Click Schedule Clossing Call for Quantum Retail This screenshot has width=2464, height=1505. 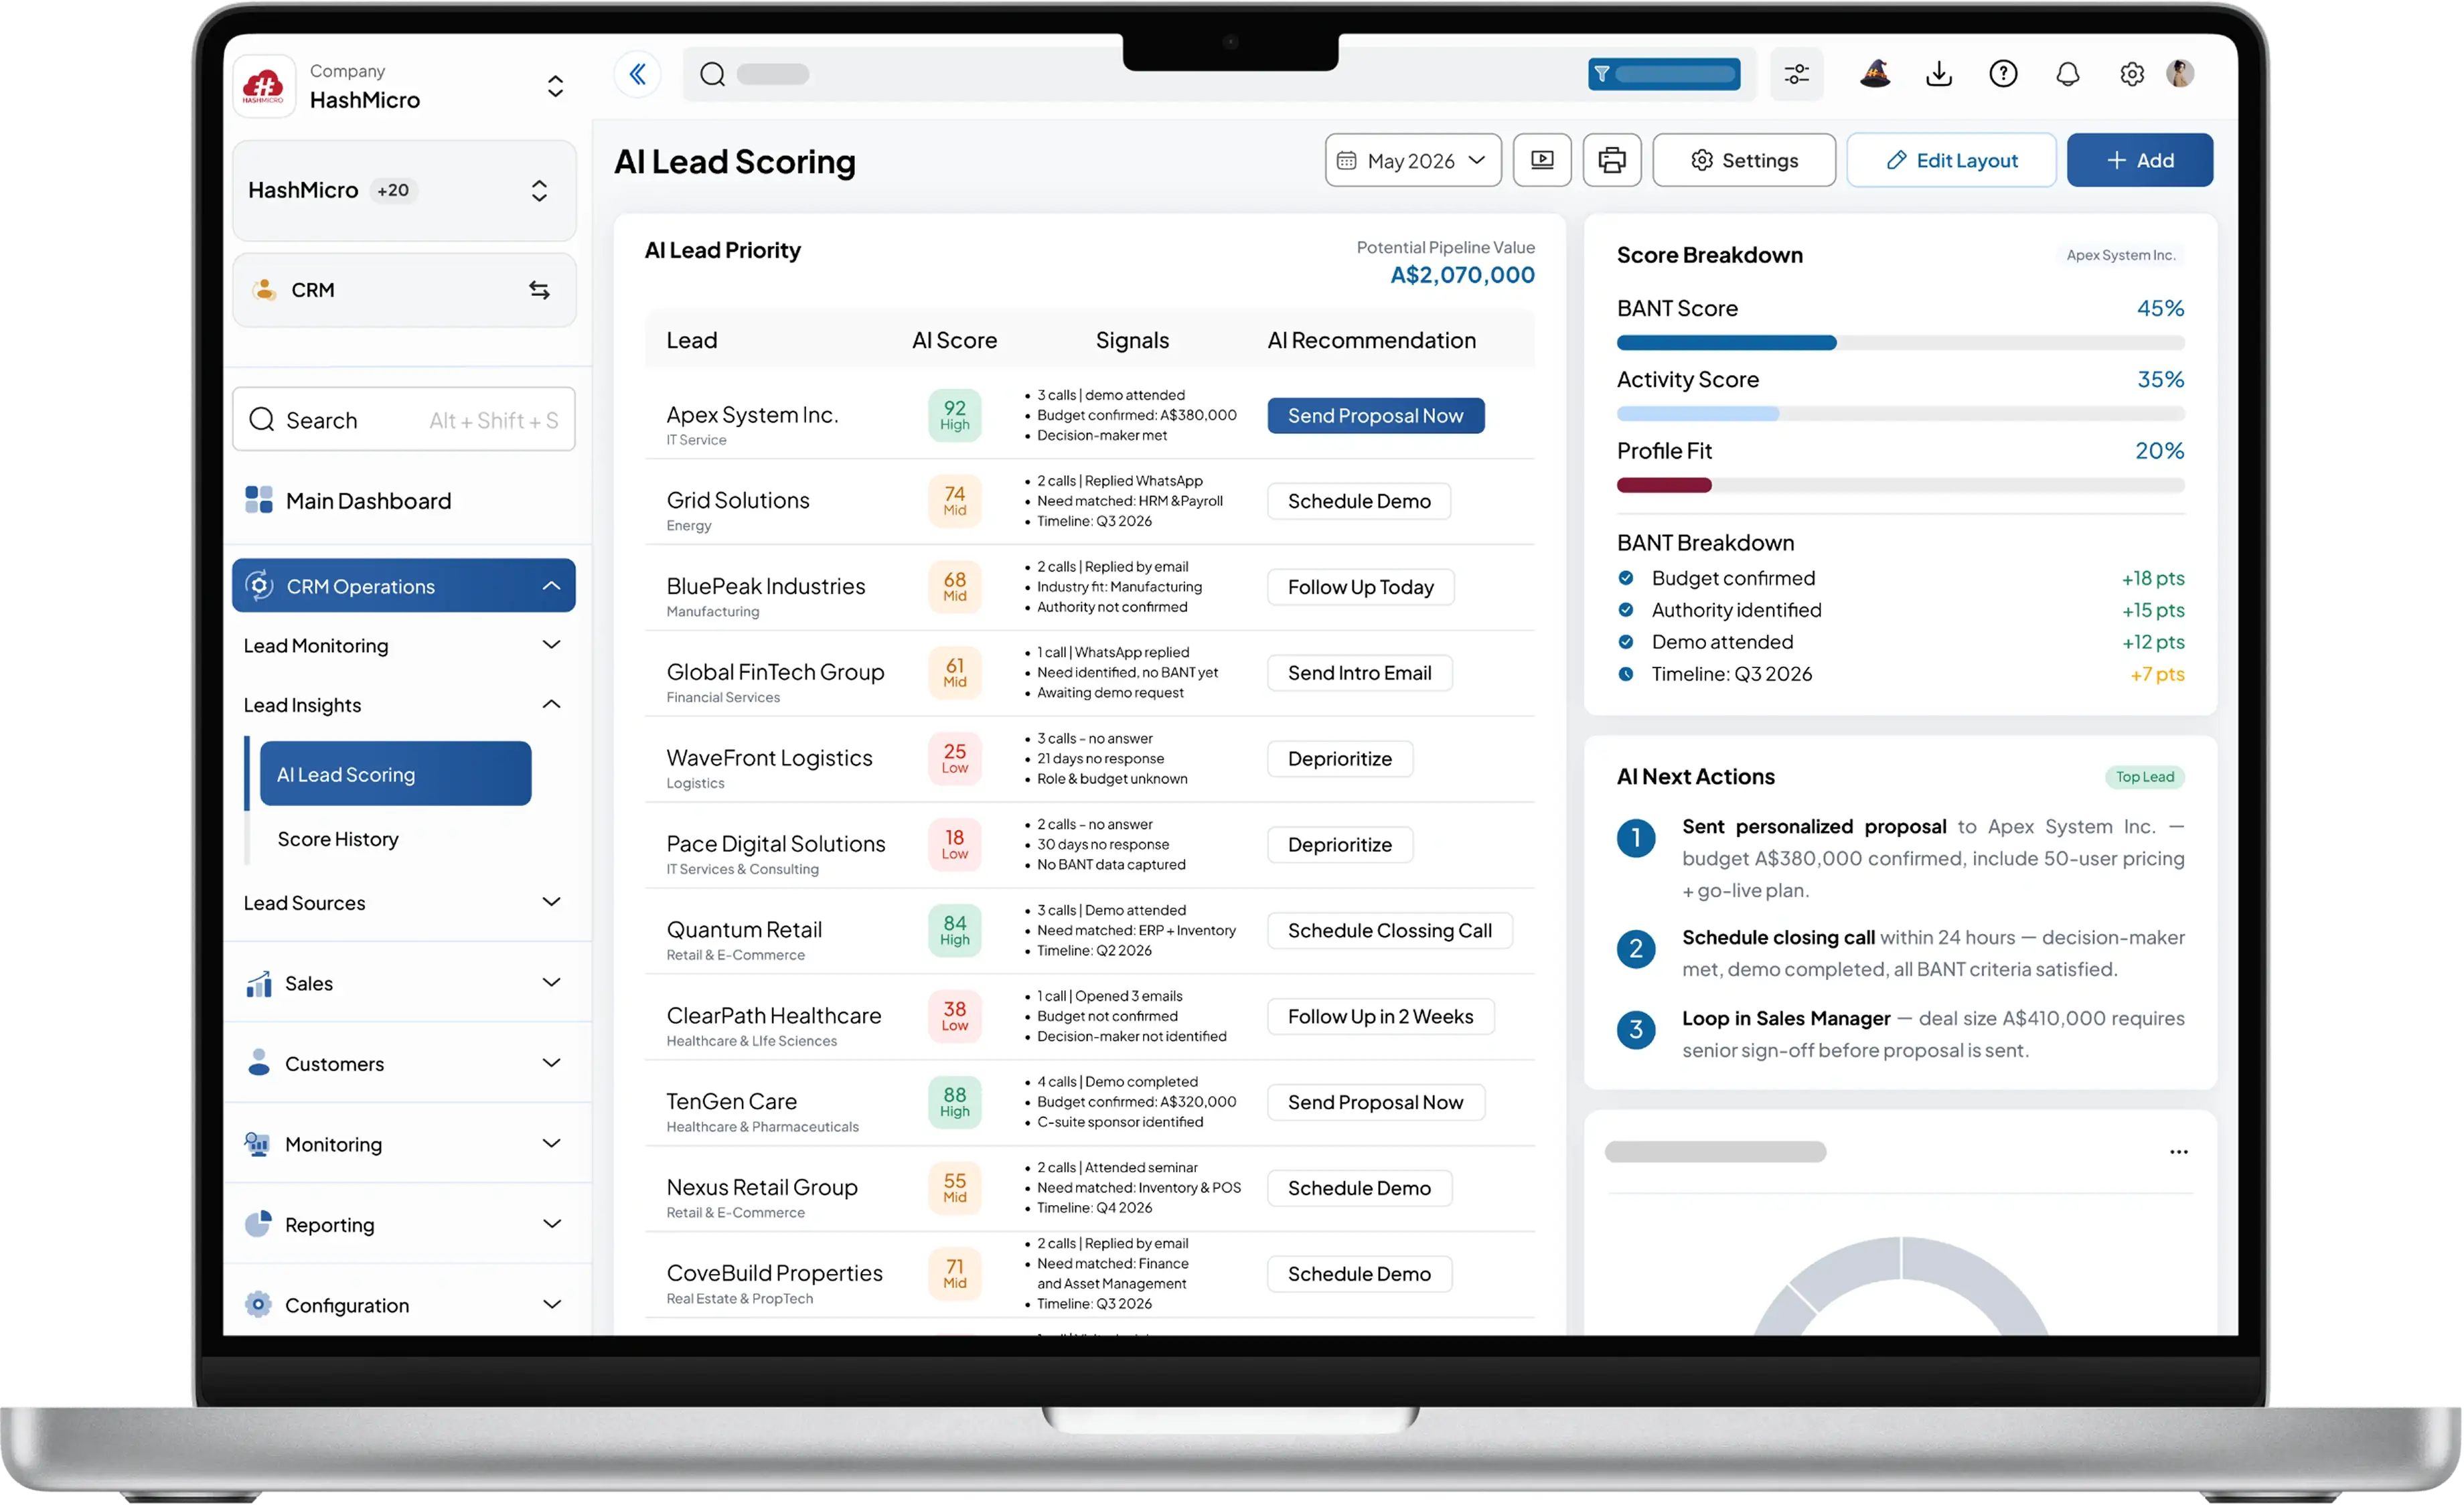1390,932
